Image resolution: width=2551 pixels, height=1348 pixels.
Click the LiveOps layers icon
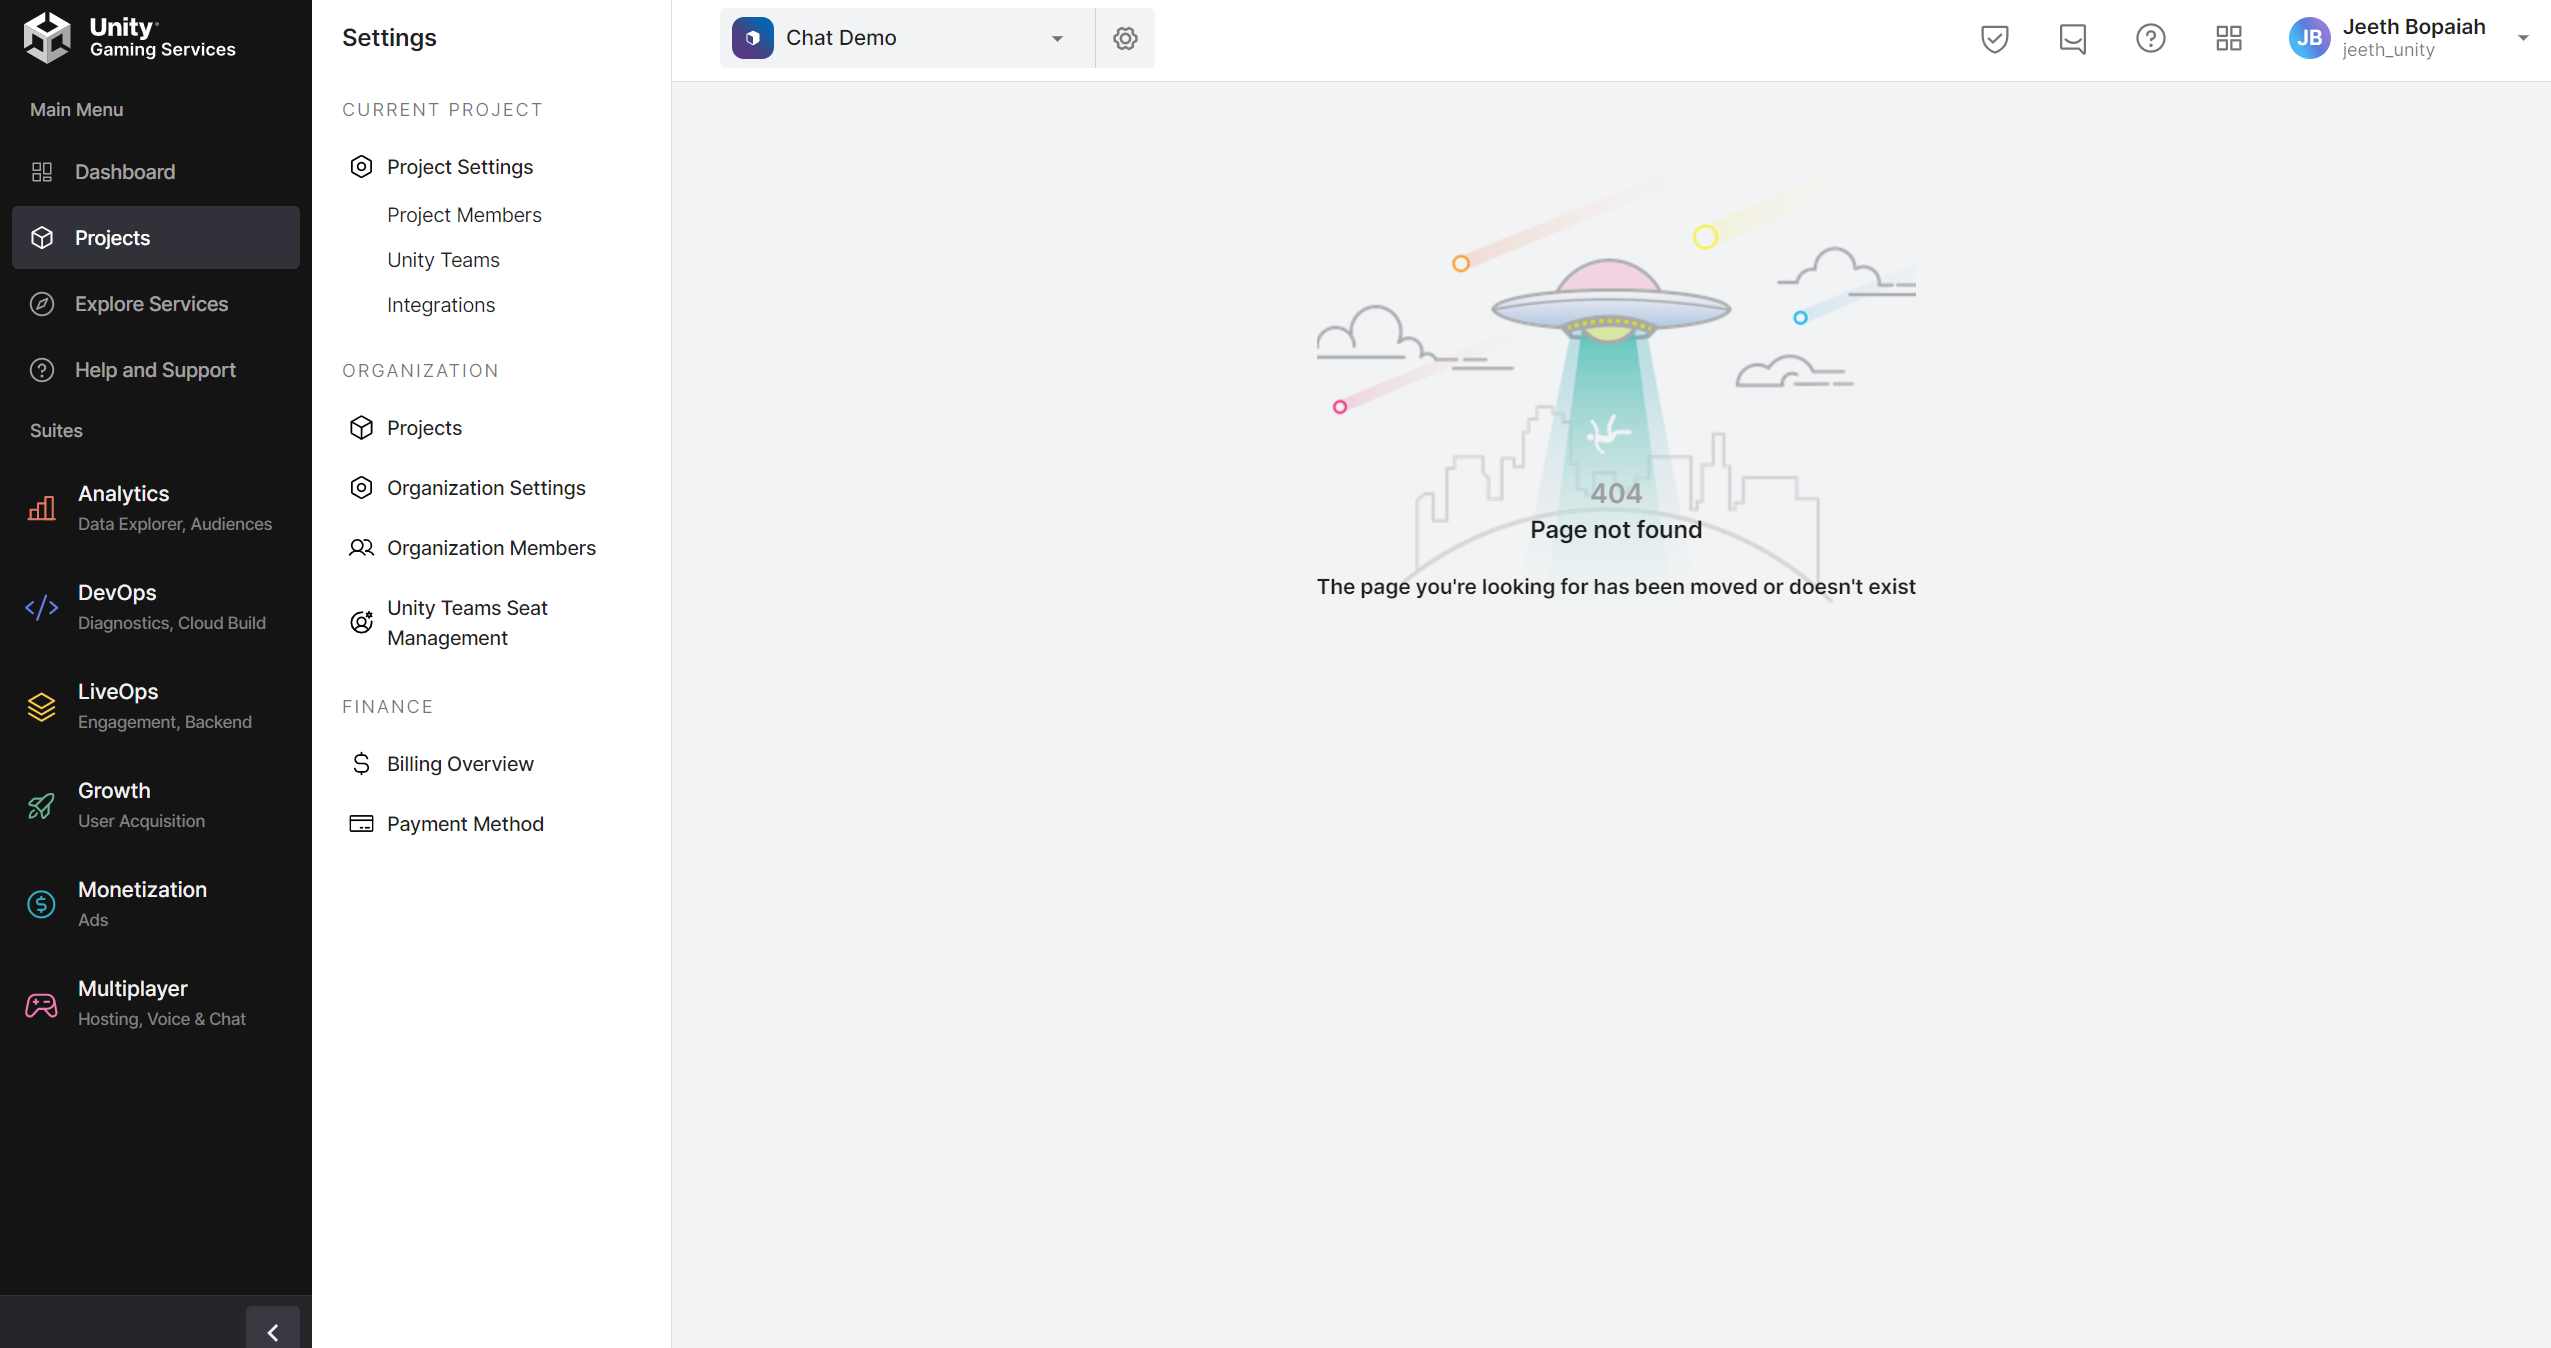coord(42,706)
